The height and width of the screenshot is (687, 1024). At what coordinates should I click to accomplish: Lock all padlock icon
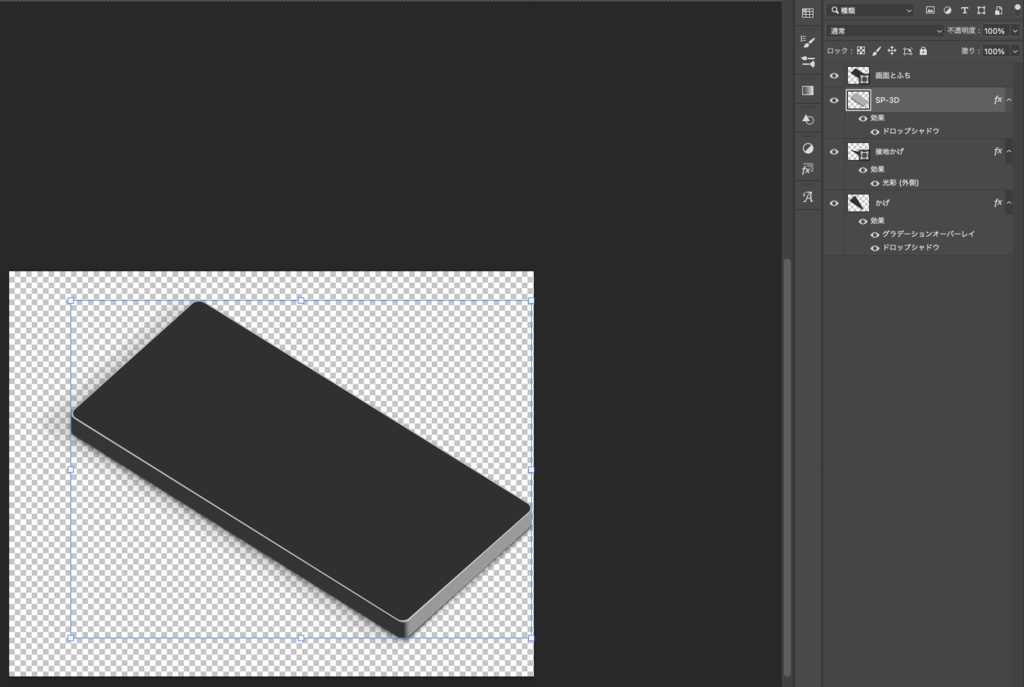pos(923,51)
